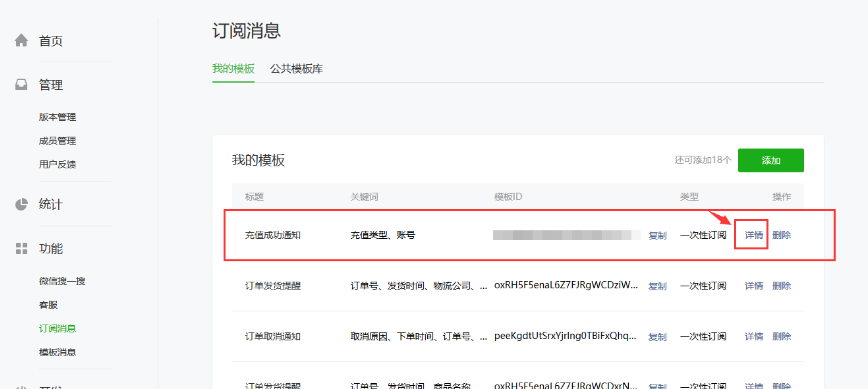Image resolution: width=868 pixels, height=389 pixels.
Task: Open 详情 for the oxRH5F5enaL6Z7FJRgWCDziW template
Action: pos(753,286)
